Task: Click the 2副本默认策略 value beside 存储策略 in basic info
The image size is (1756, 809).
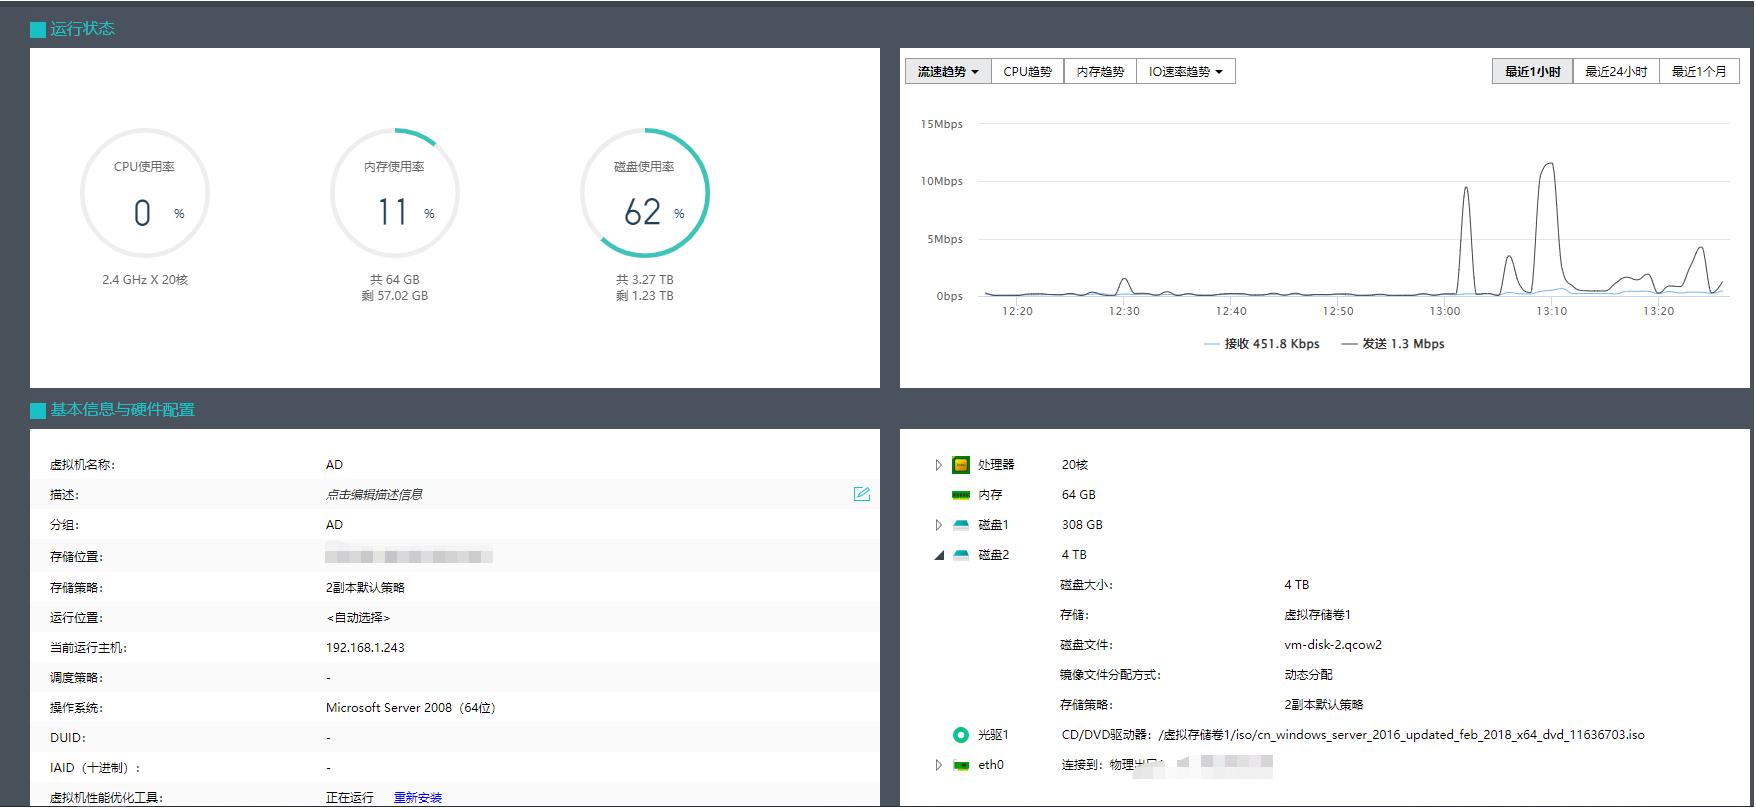Action: pyautogui.click(x=365, y=588)
